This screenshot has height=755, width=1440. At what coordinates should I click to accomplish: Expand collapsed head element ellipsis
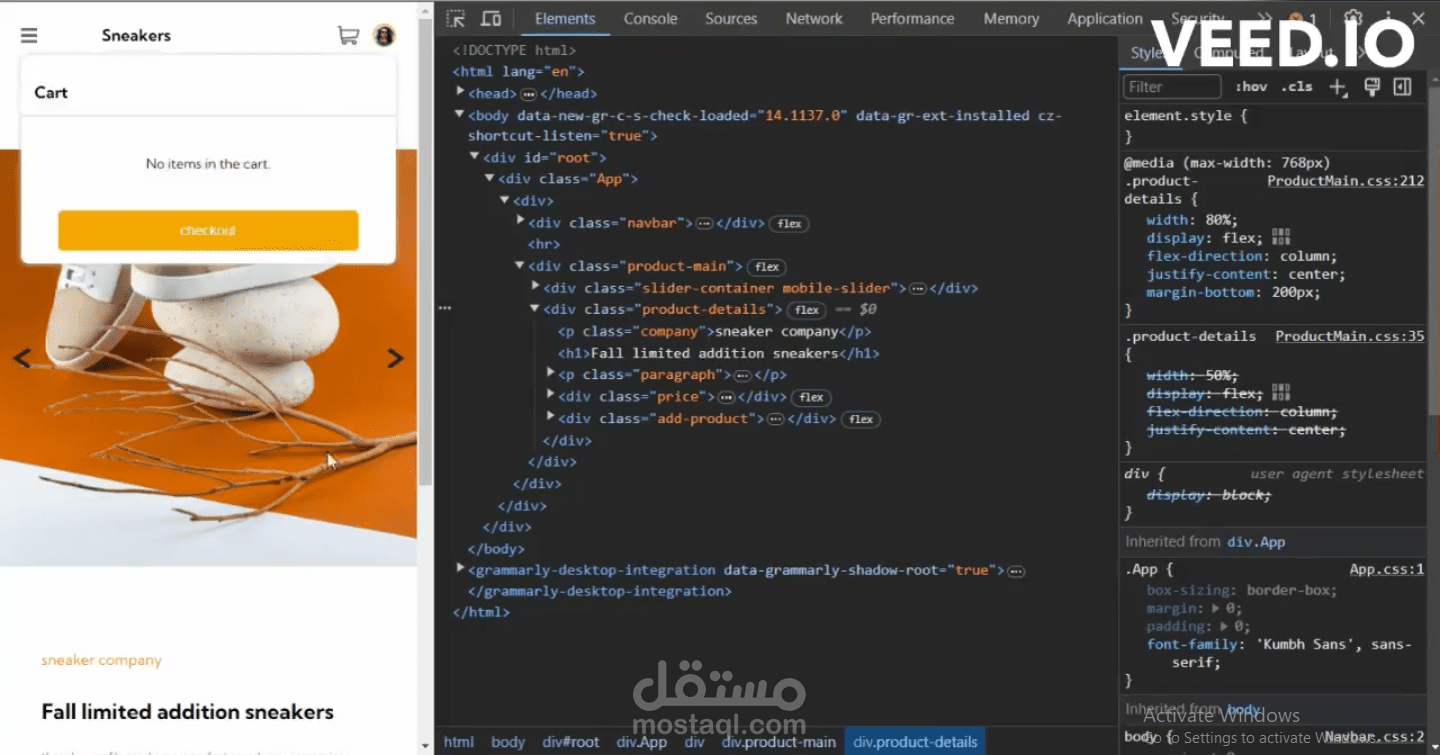528,94
